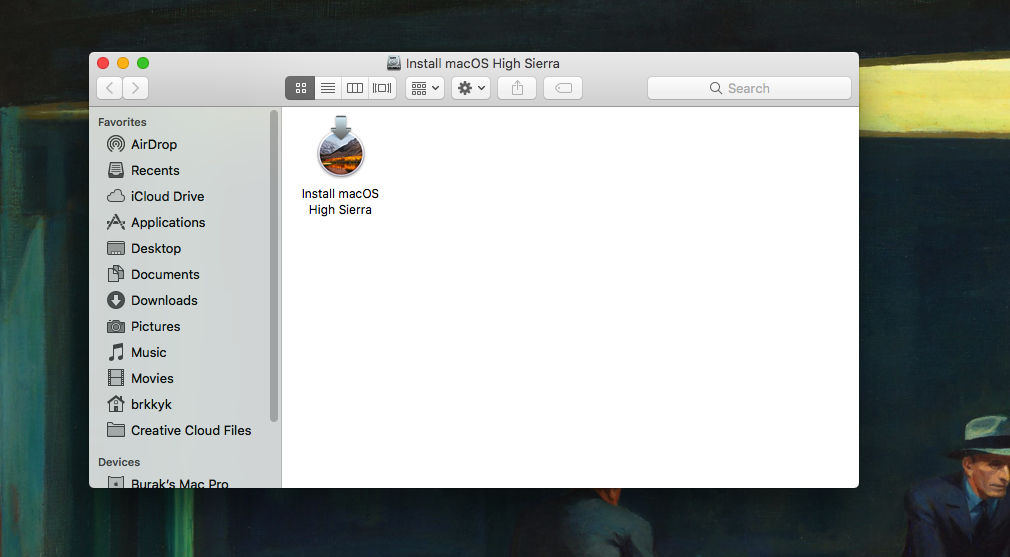The width and height of the screenshot is (1010, 557).
Task: Click the Documents sidebar icon
Action: (116, 274)
